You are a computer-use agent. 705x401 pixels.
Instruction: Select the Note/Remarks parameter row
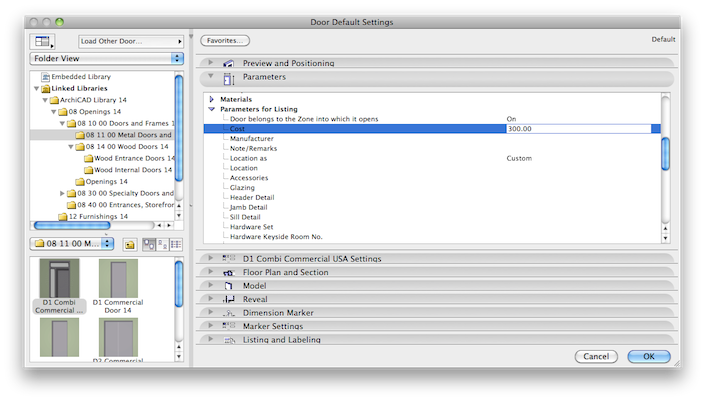(x=432, y=148)
